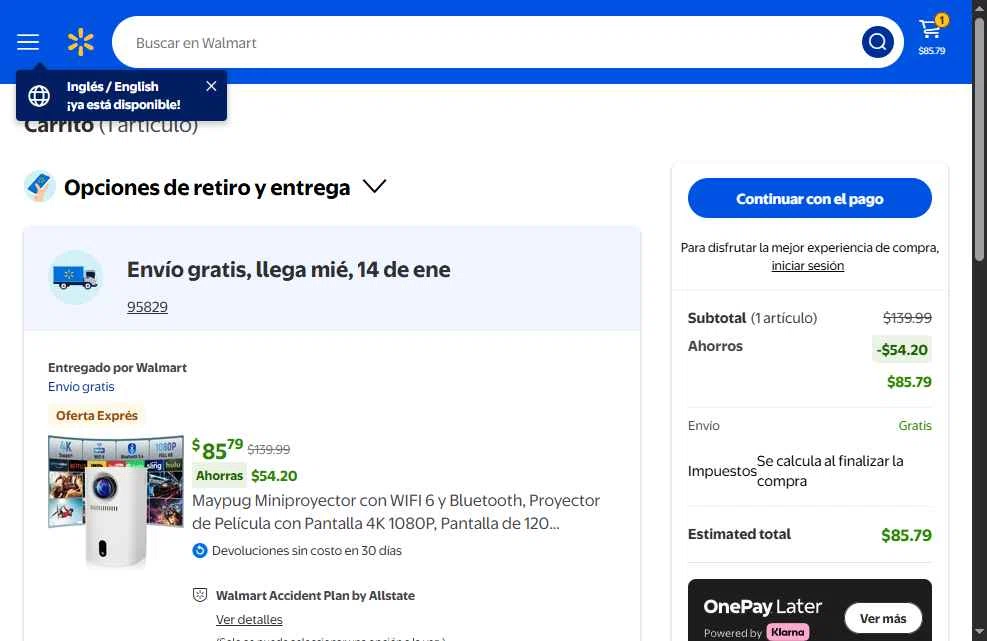Click the iniciar sesión link

[x=808, y=266]
